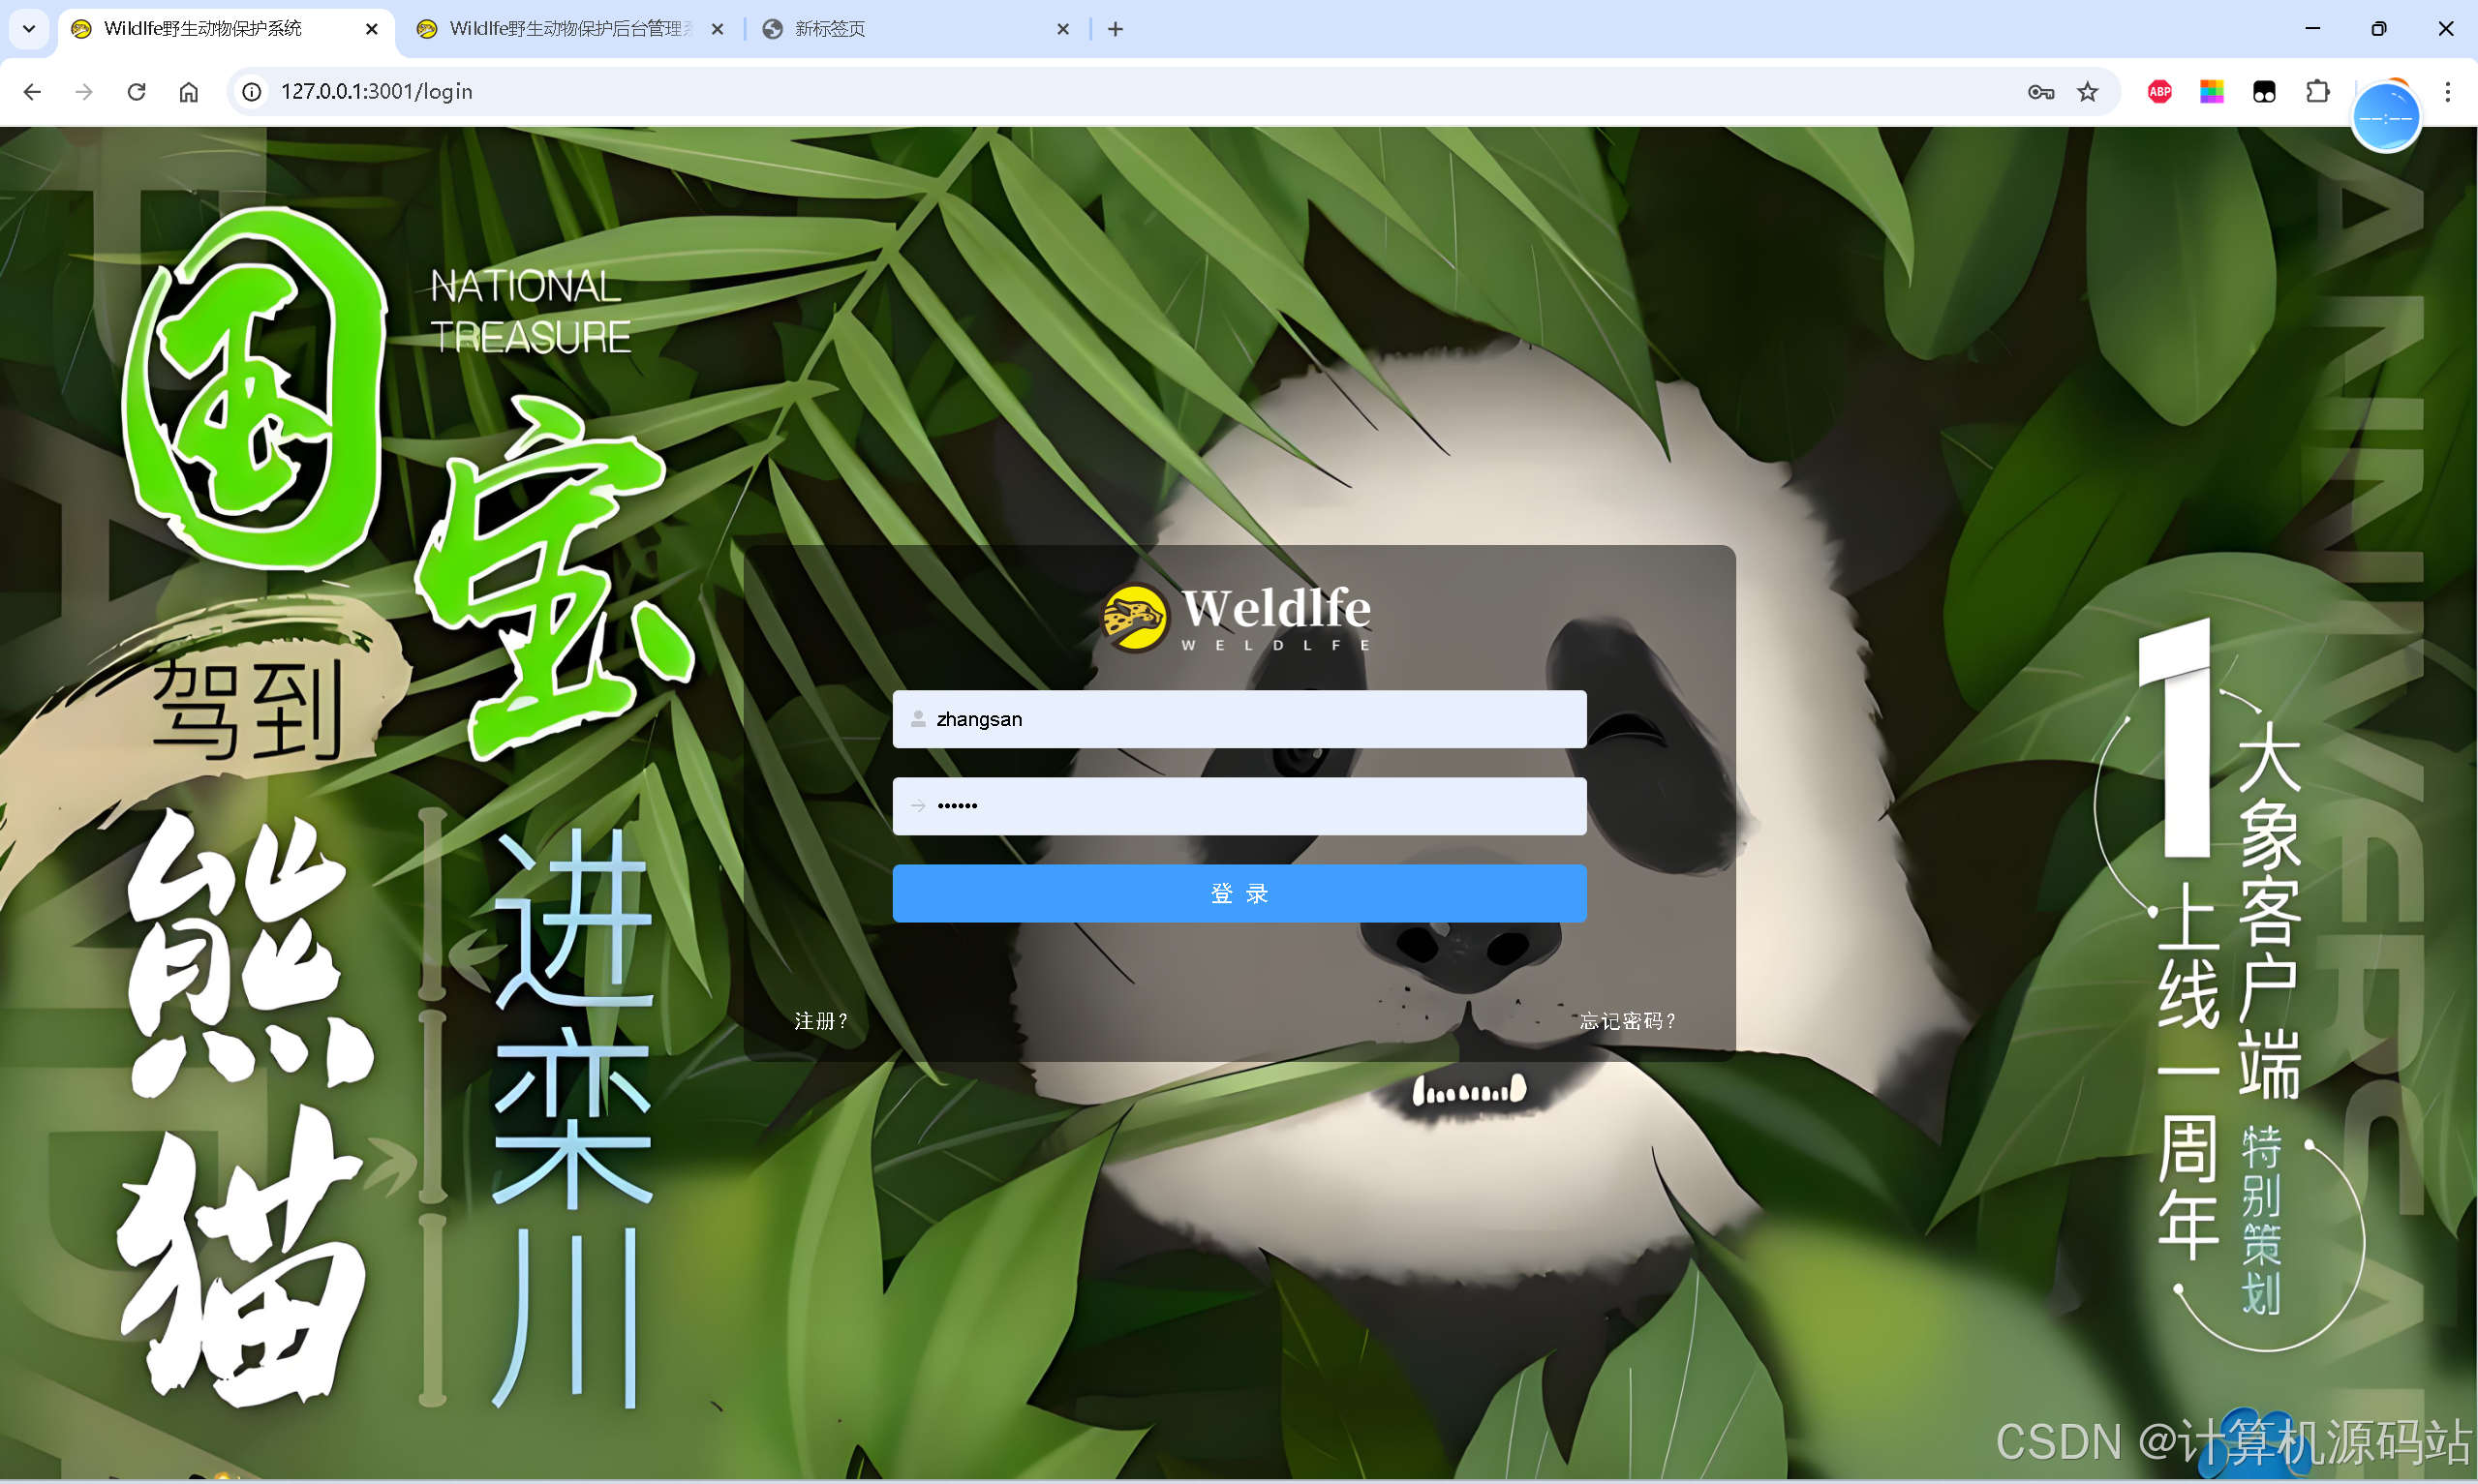2478x1484 pixels.
Task: Close the Wildlife野生动物保护系统 tab
Action: pyautogui.click(x=372, y=29)
